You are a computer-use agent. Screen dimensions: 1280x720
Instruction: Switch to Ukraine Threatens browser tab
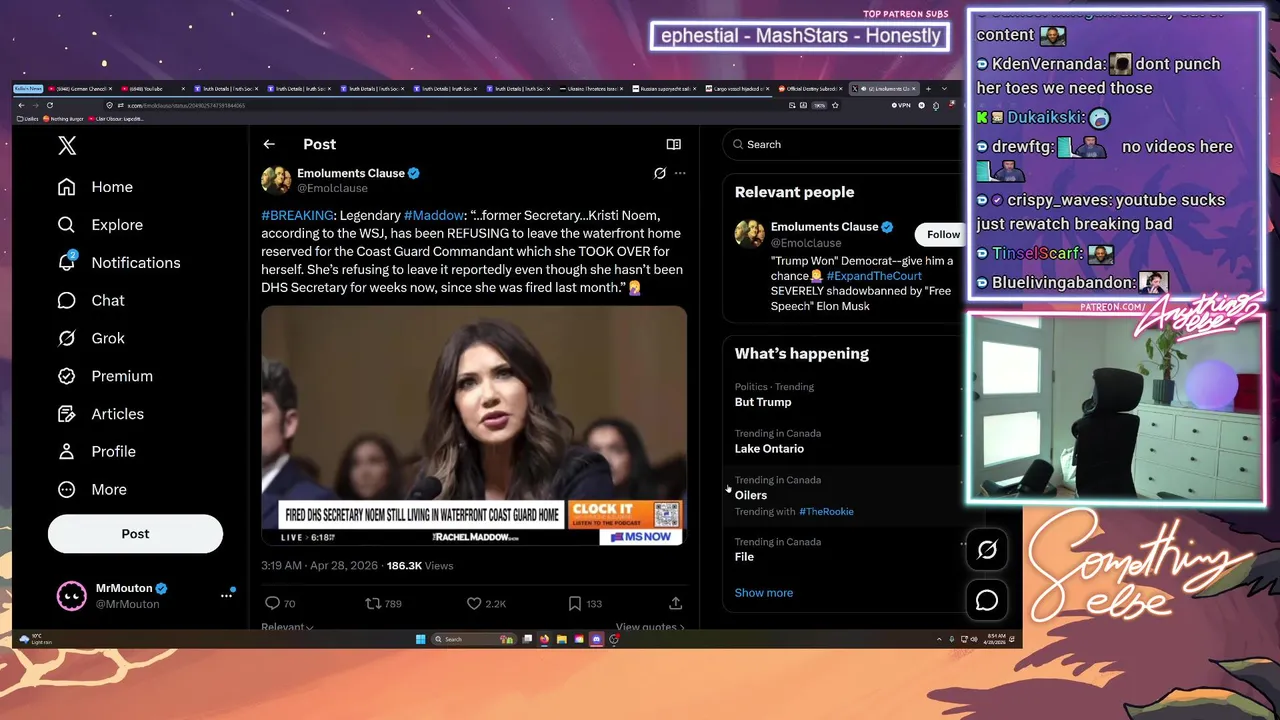(x=592, y=89)
